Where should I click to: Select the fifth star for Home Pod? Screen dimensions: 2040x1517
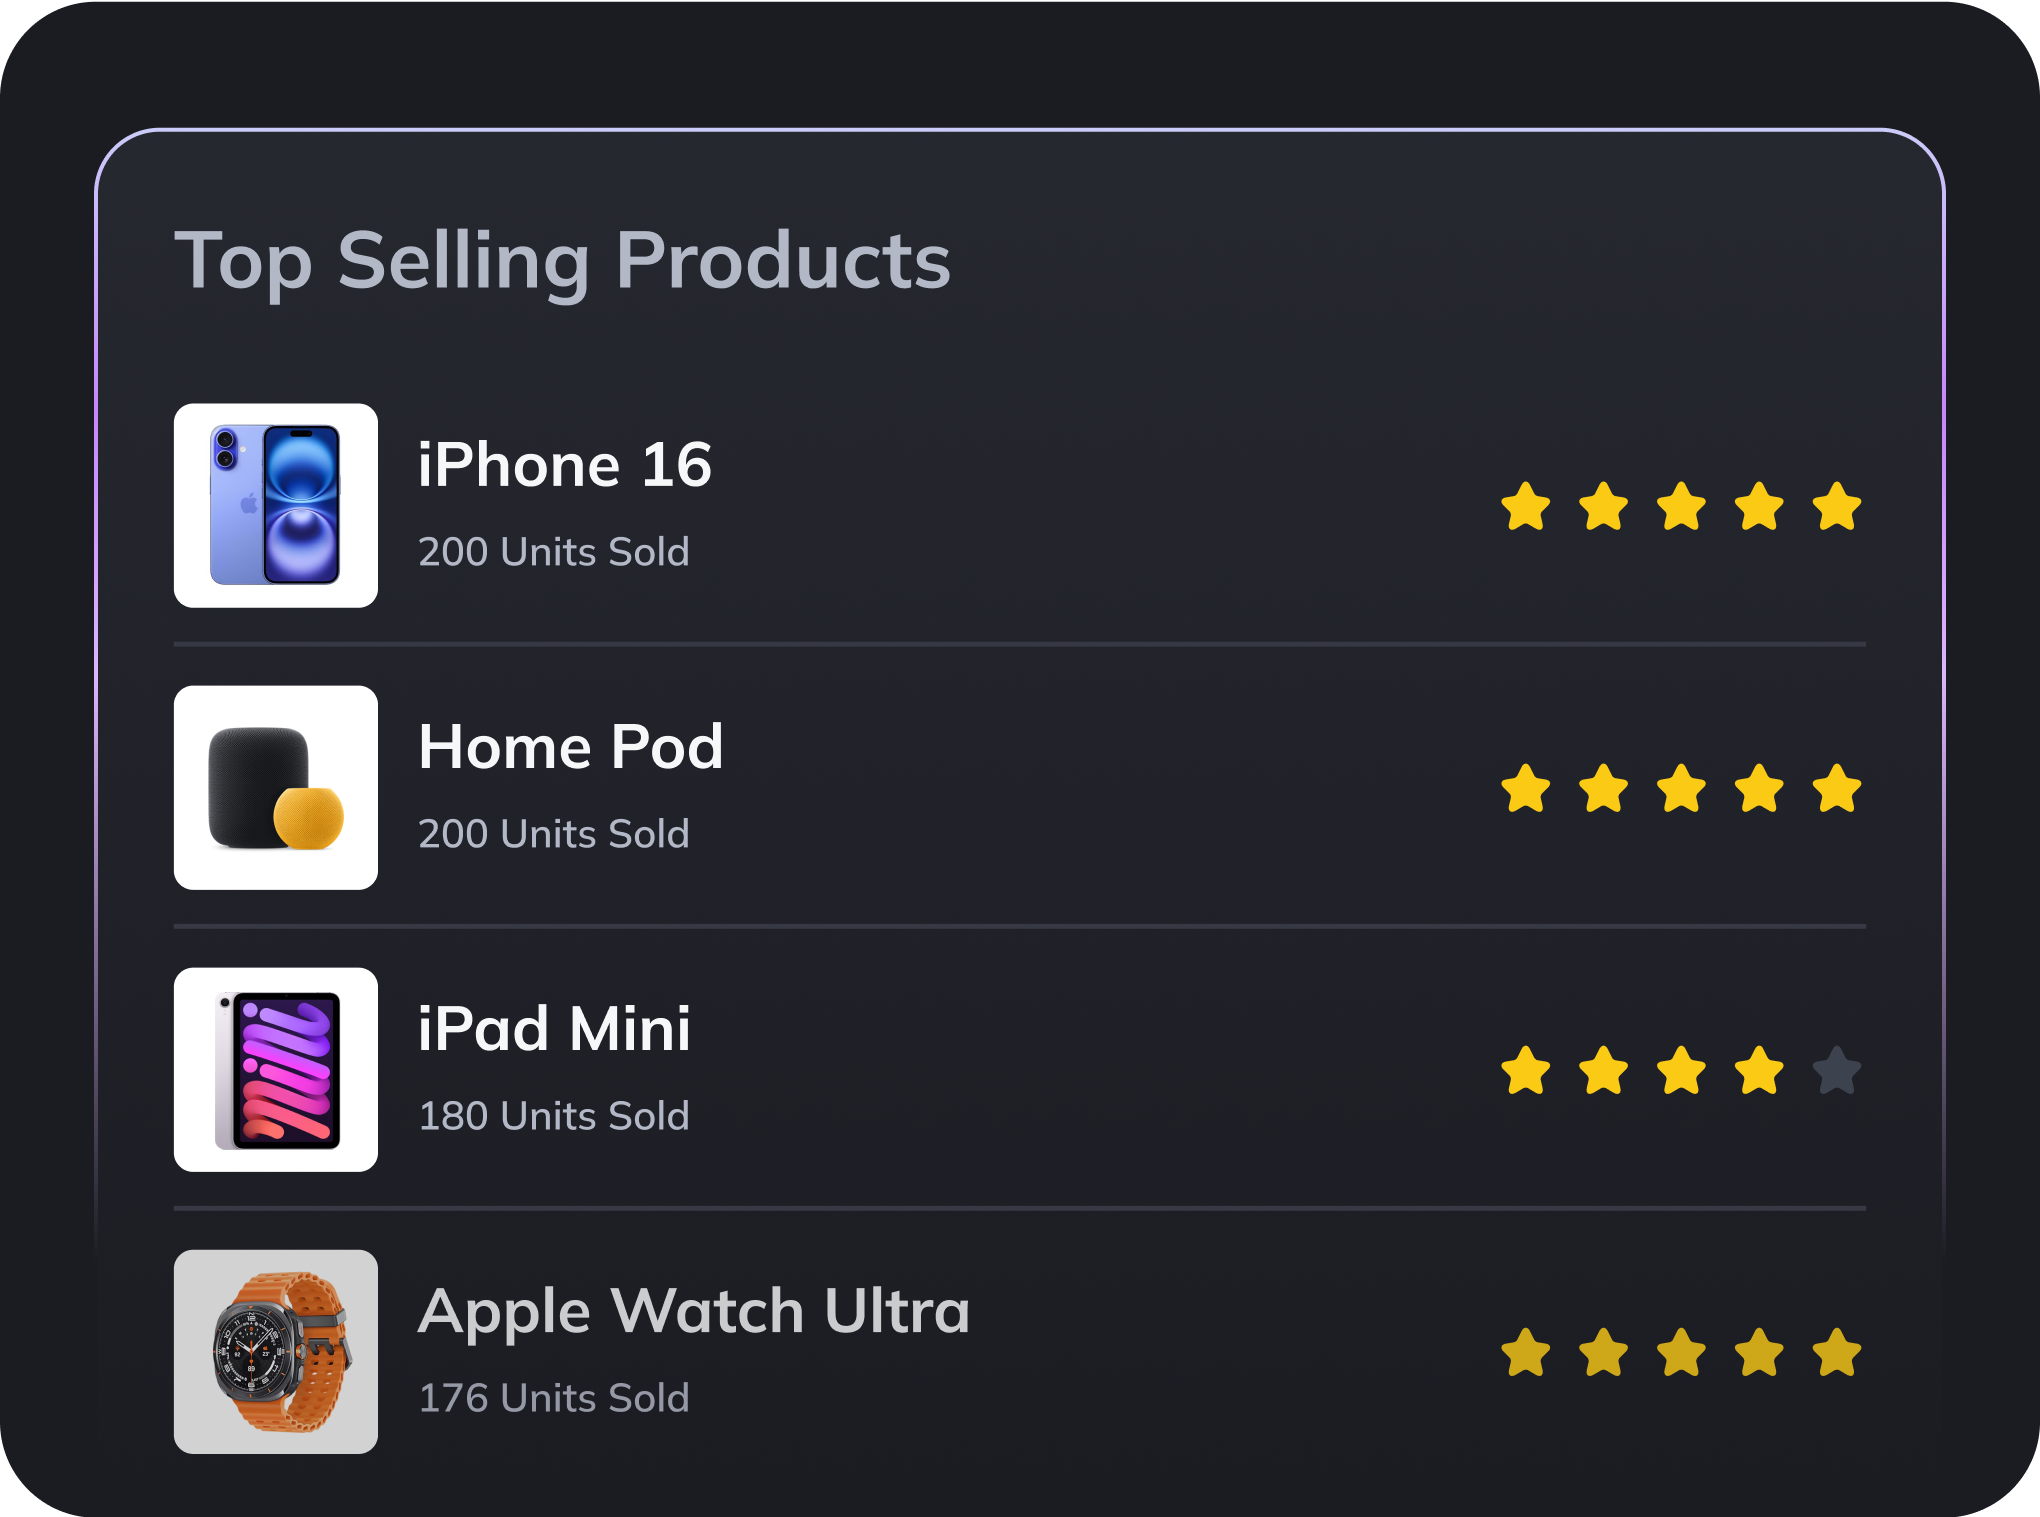pyautogui.click(x=1837, y=788)
